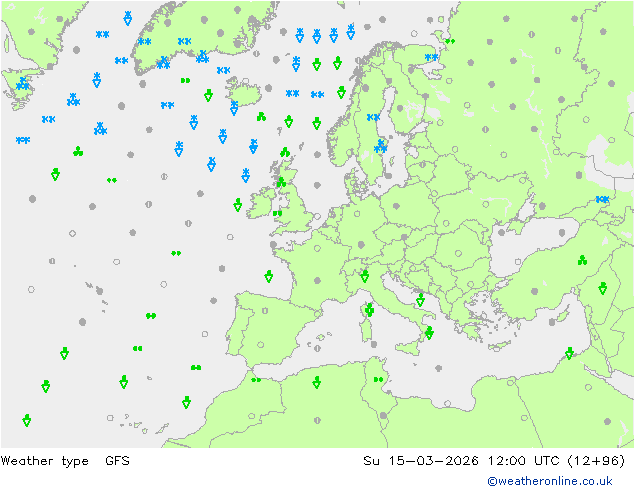Viewport: 634px width, 490px height.
Task: Click the green rain icon near the Faroe Islands
Action: point(261,117)
